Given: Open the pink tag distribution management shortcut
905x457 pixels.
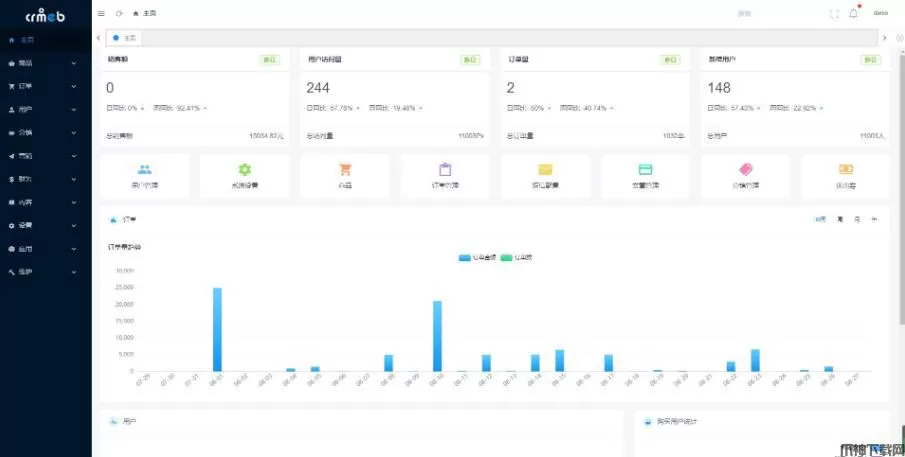Looking at the screenshot, I should point(746,177).
